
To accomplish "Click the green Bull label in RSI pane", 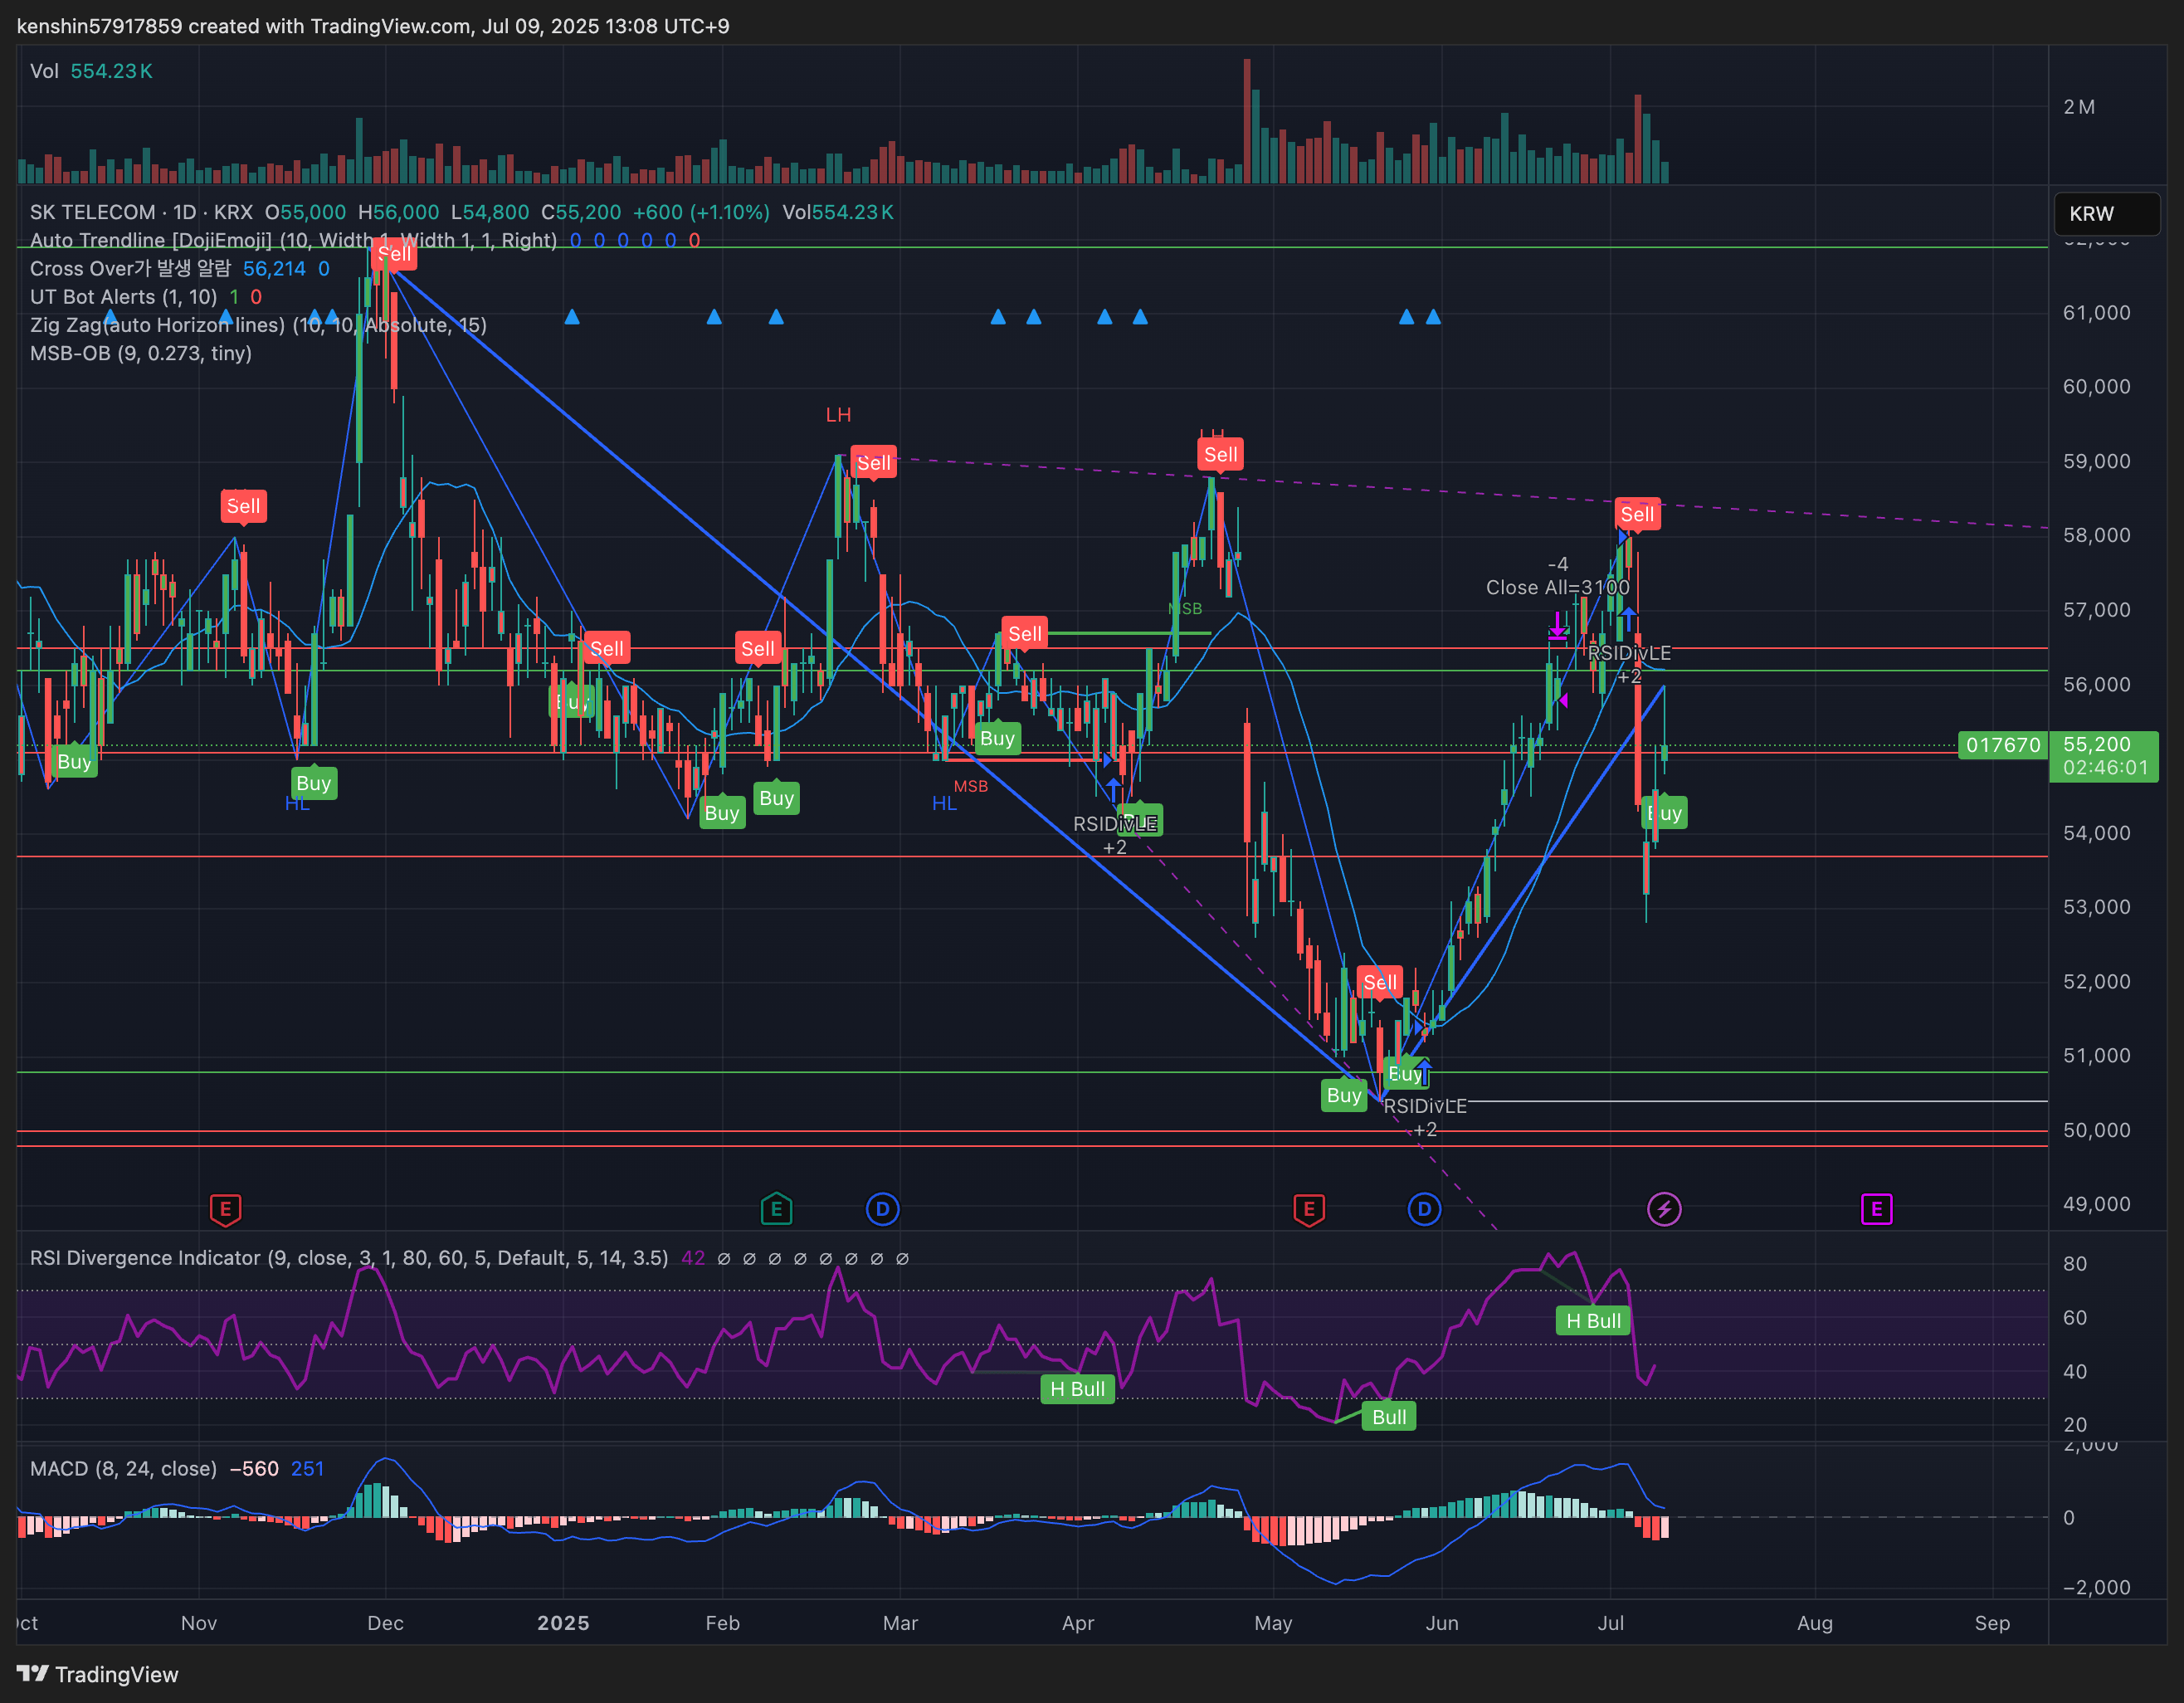I will coord(1389,1417).
